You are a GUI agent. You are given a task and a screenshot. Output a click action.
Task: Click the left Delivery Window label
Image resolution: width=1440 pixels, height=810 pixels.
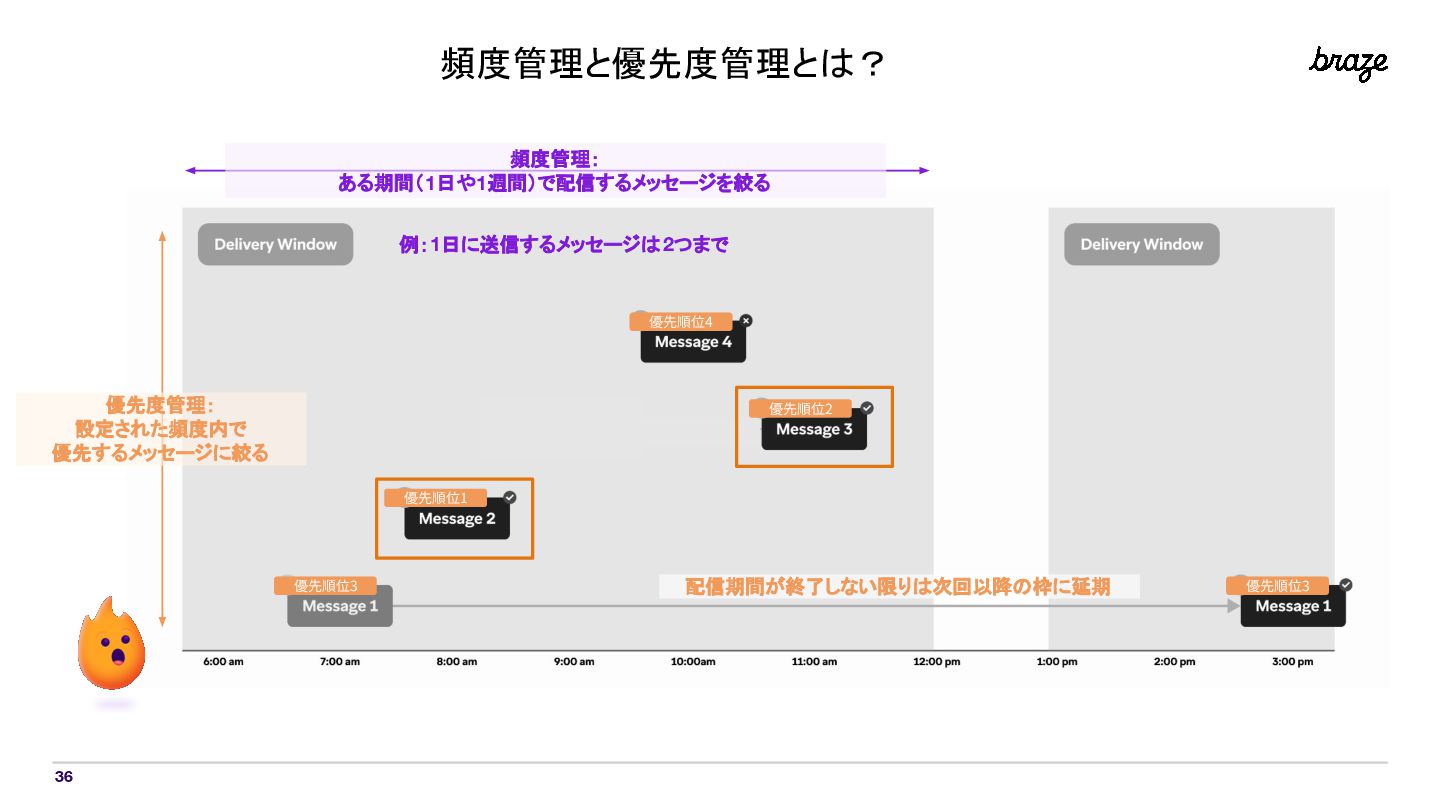tap(275, 244)
